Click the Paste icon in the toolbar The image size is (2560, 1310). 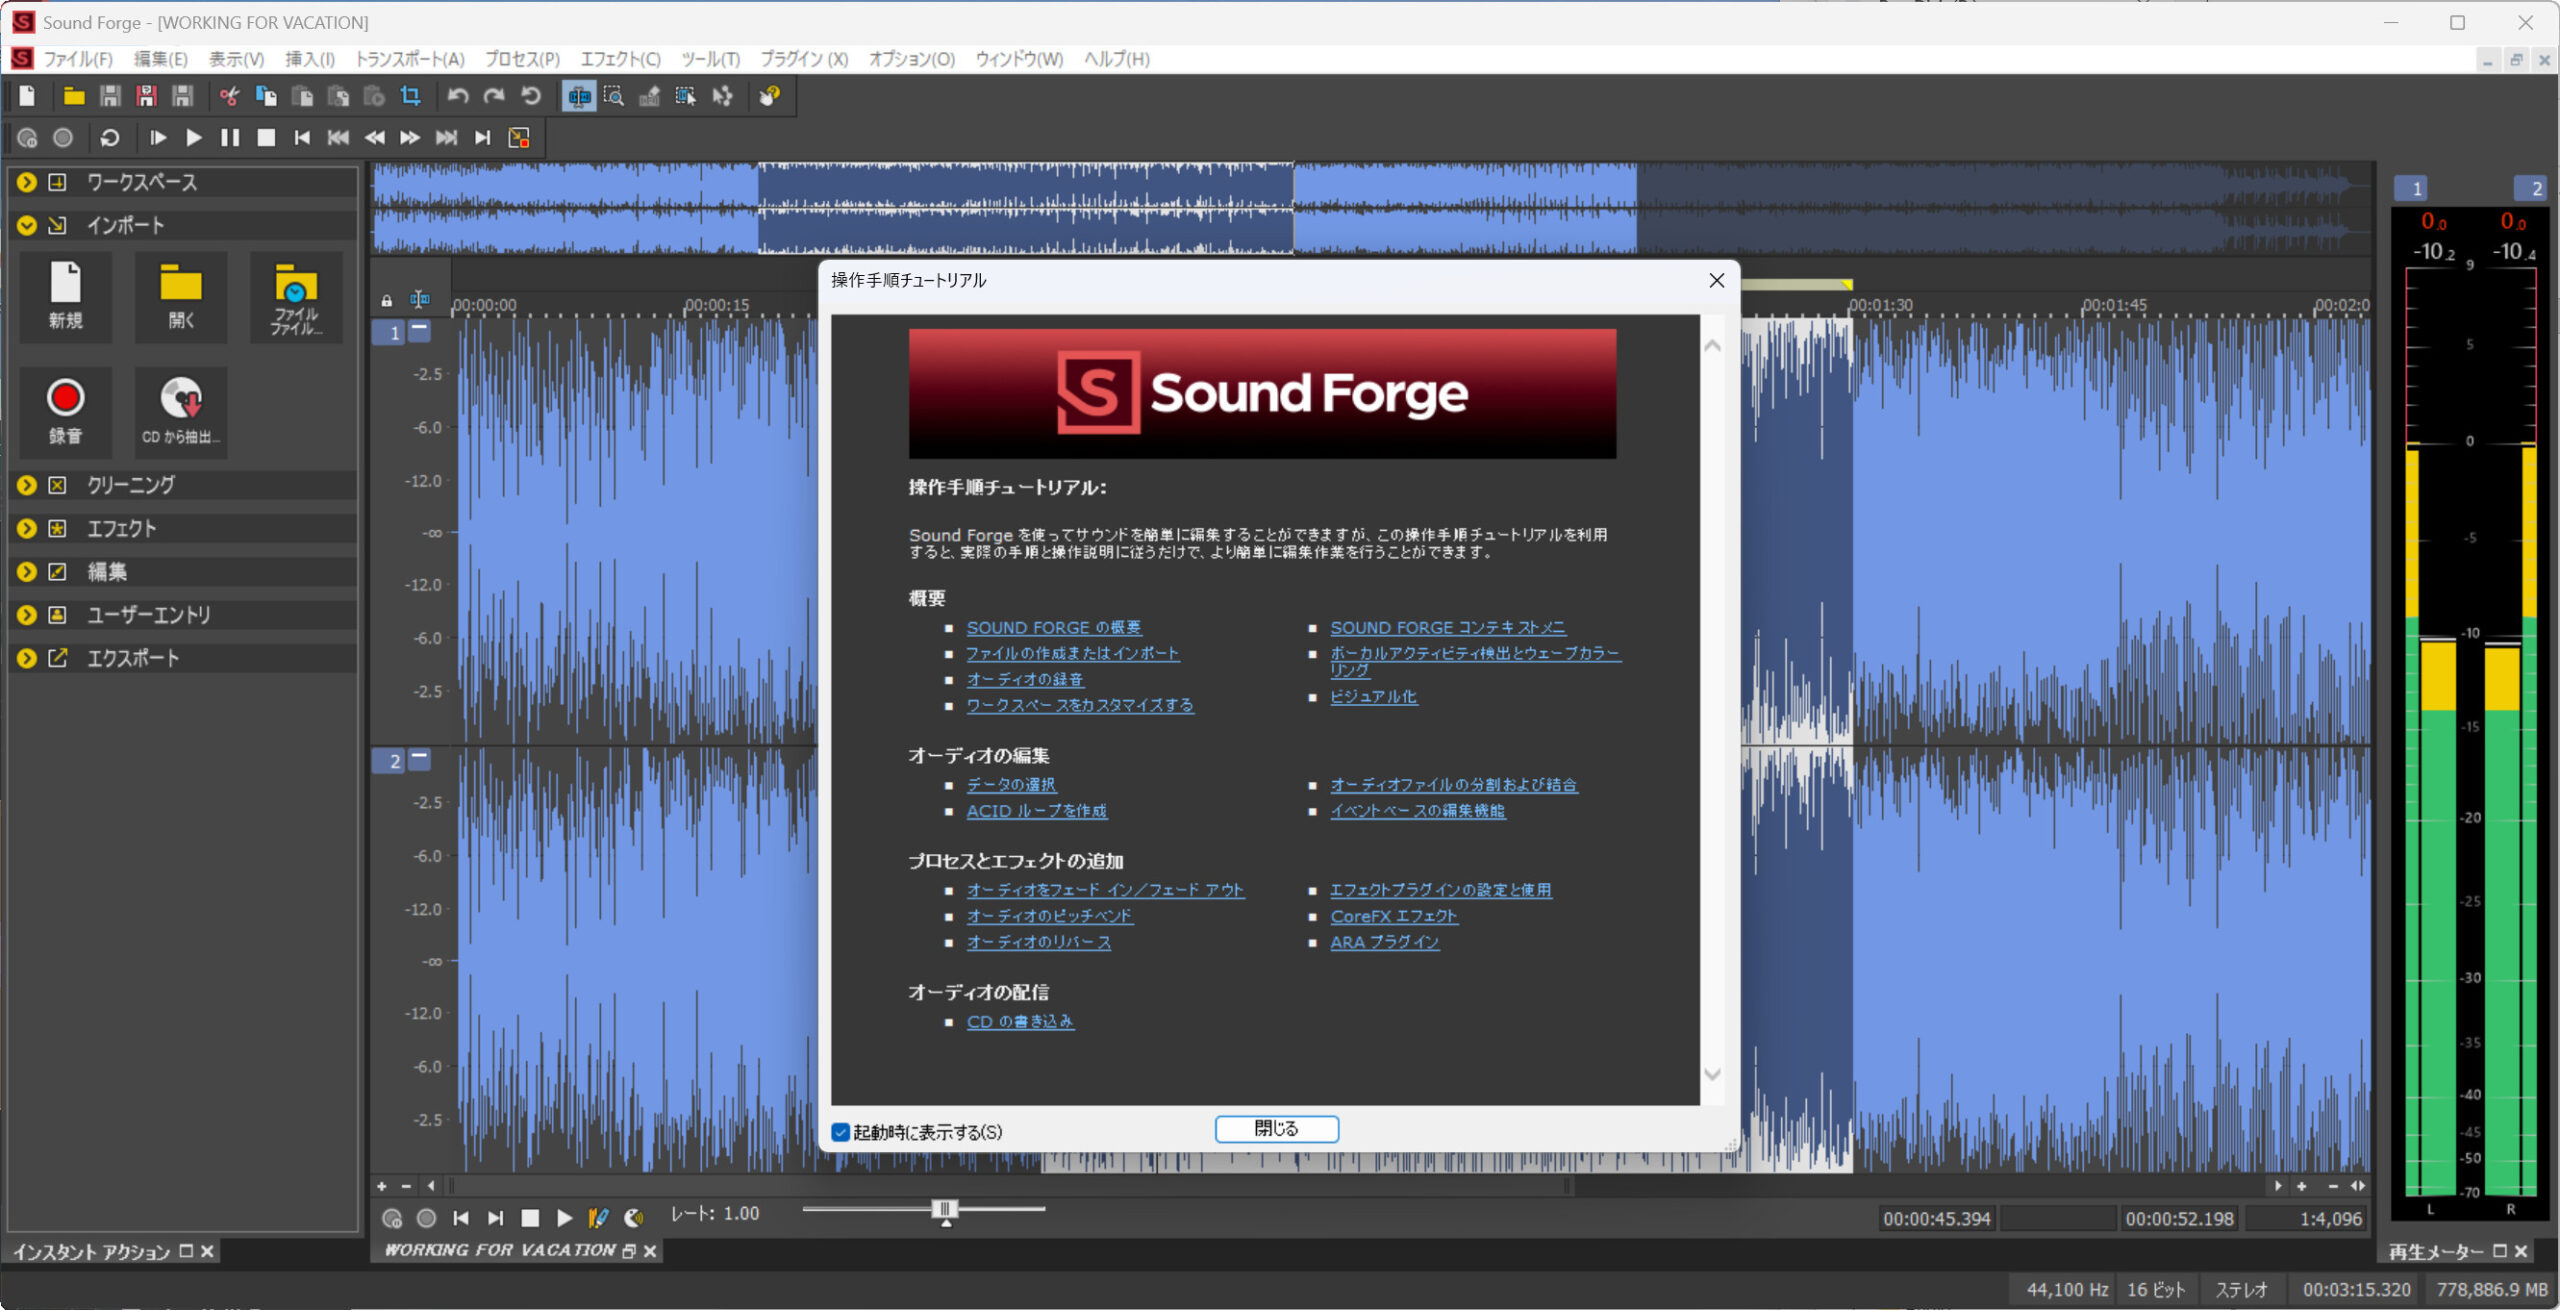[302, 96]
